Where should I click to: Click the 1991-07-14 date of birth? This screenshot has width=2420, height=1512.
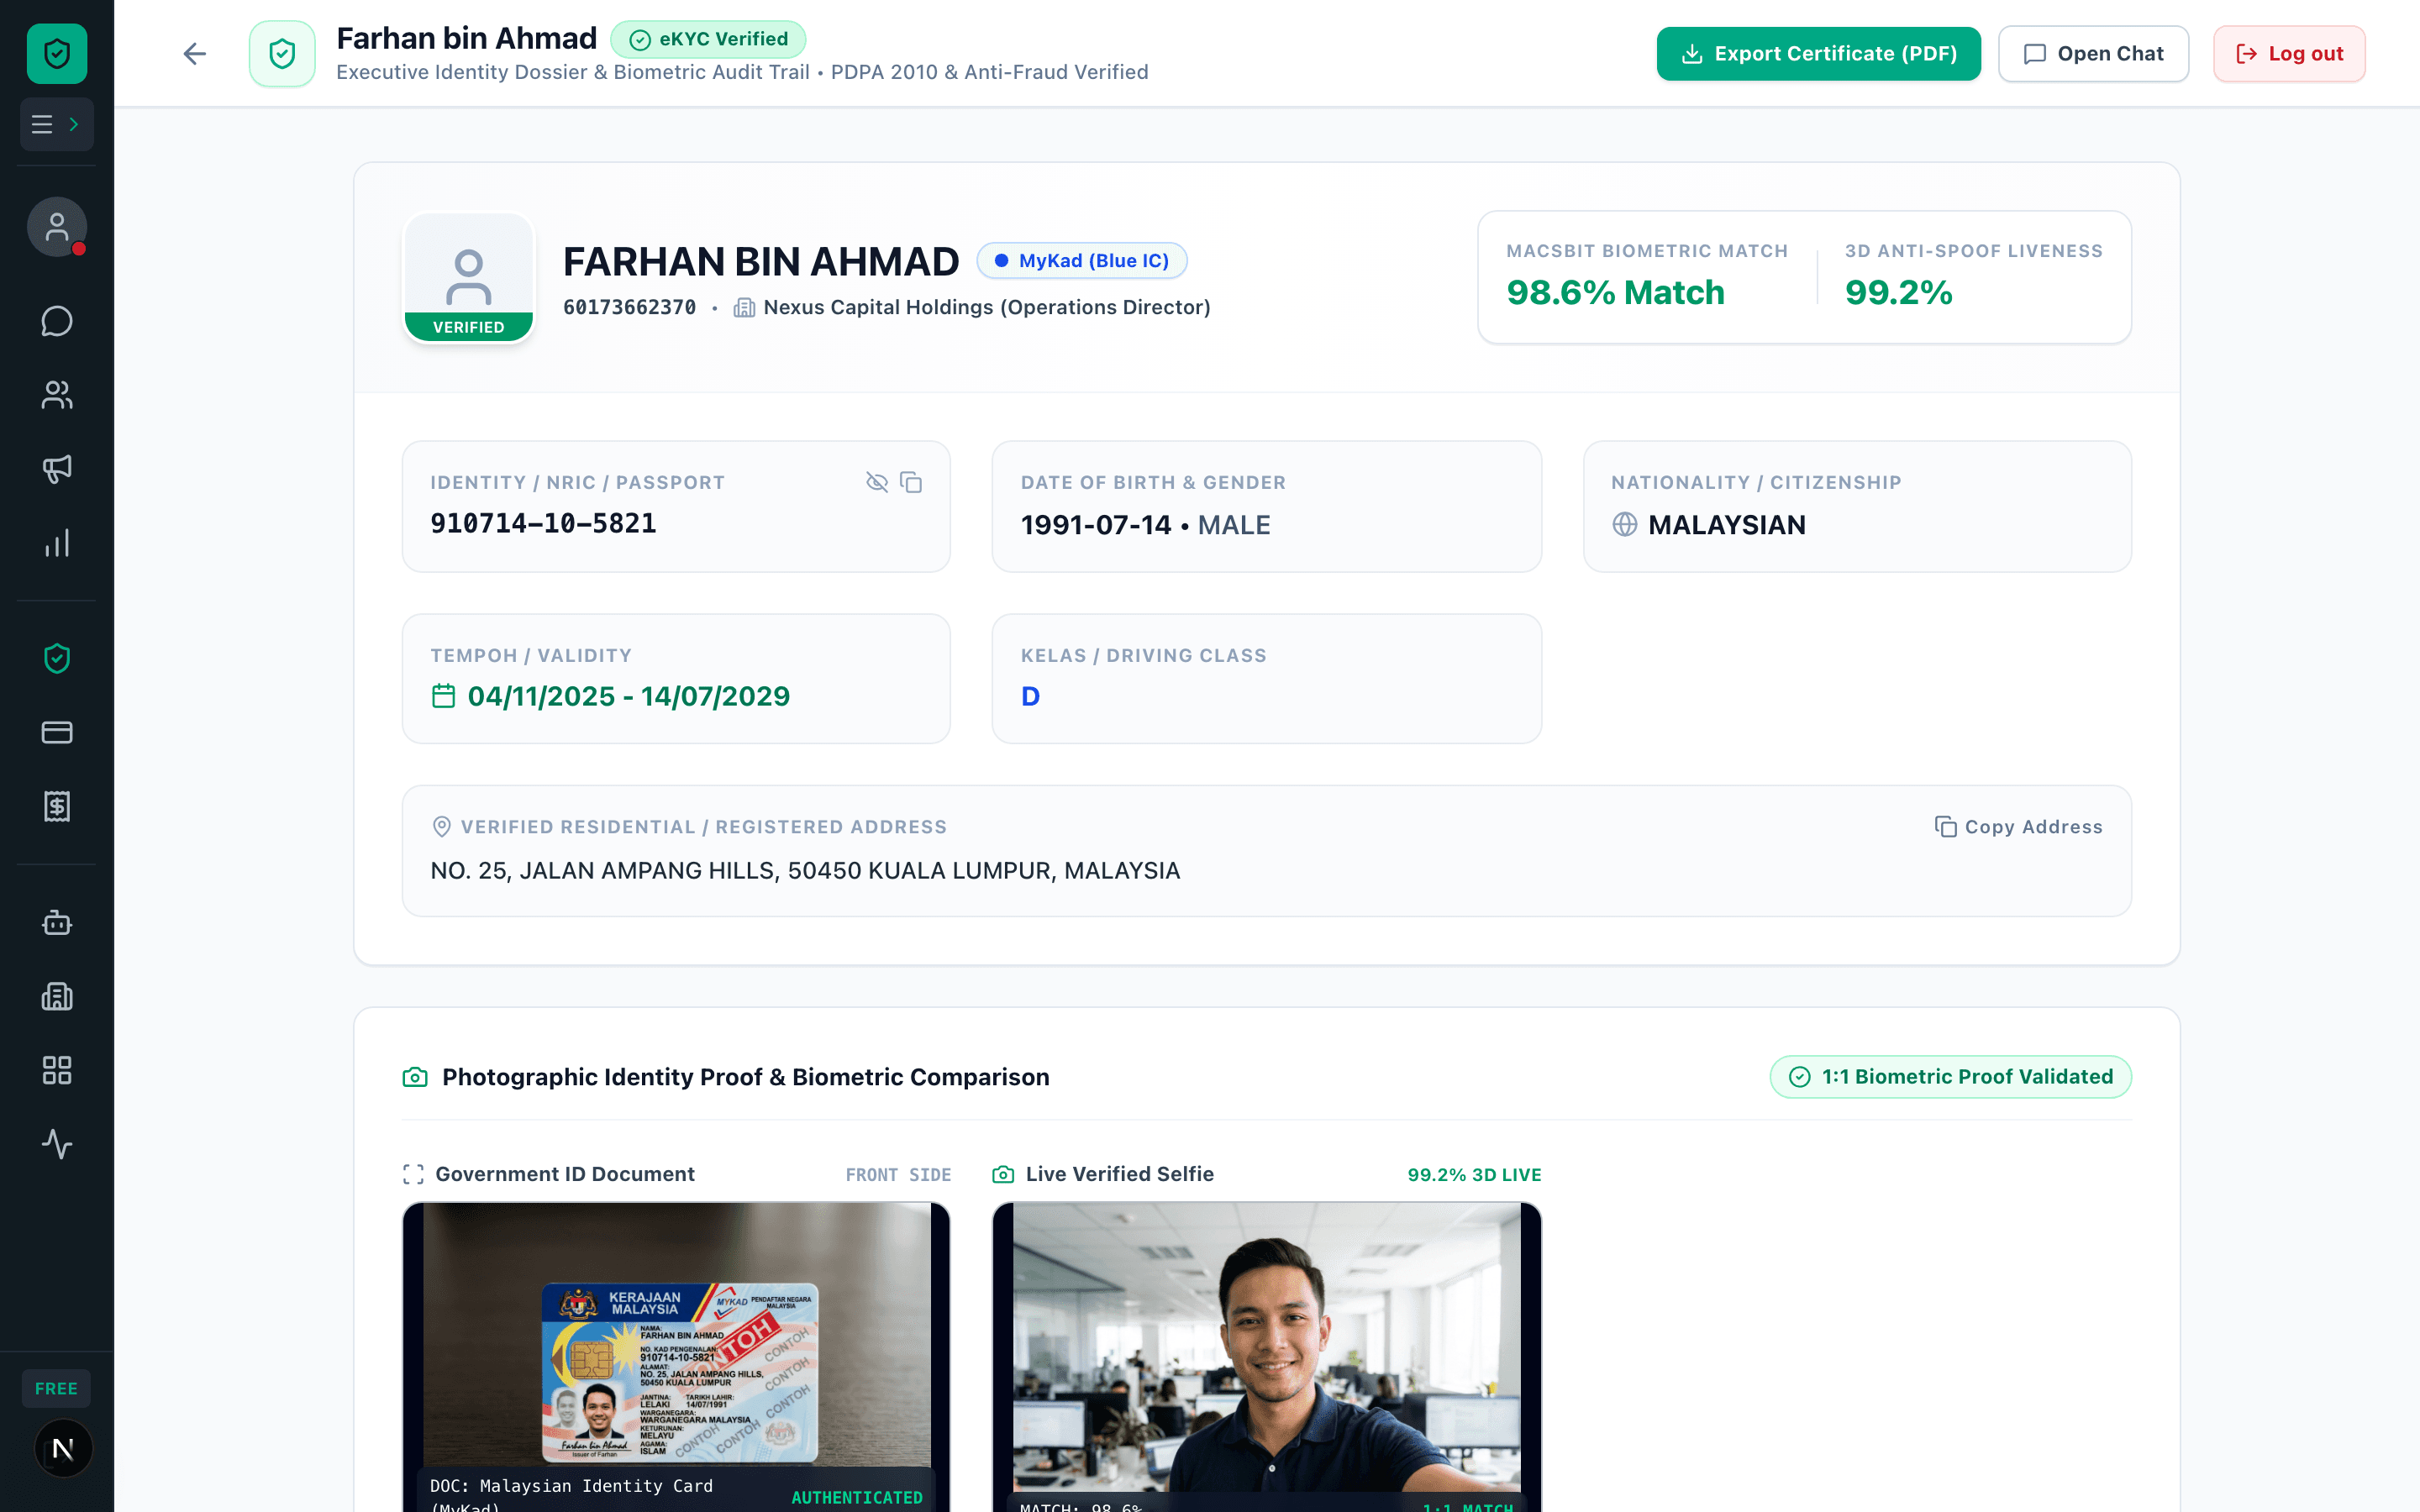tap(1095, 524)
